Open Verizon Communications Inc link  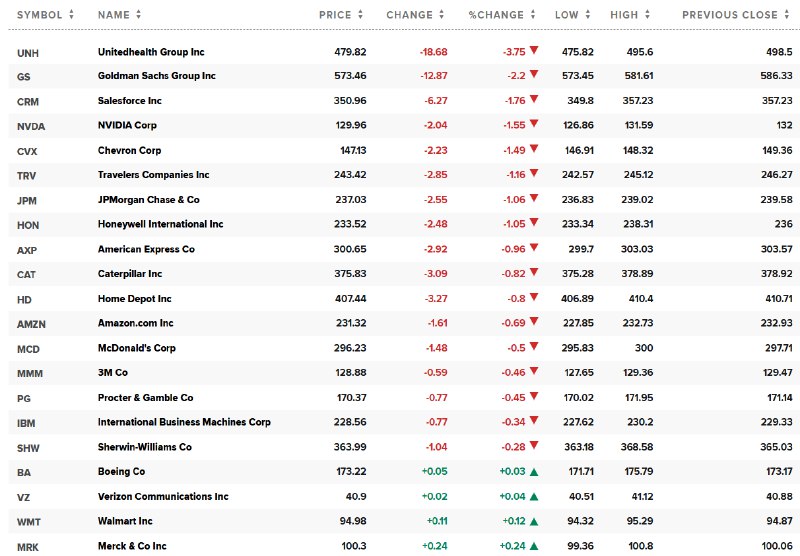coord(163,497)
